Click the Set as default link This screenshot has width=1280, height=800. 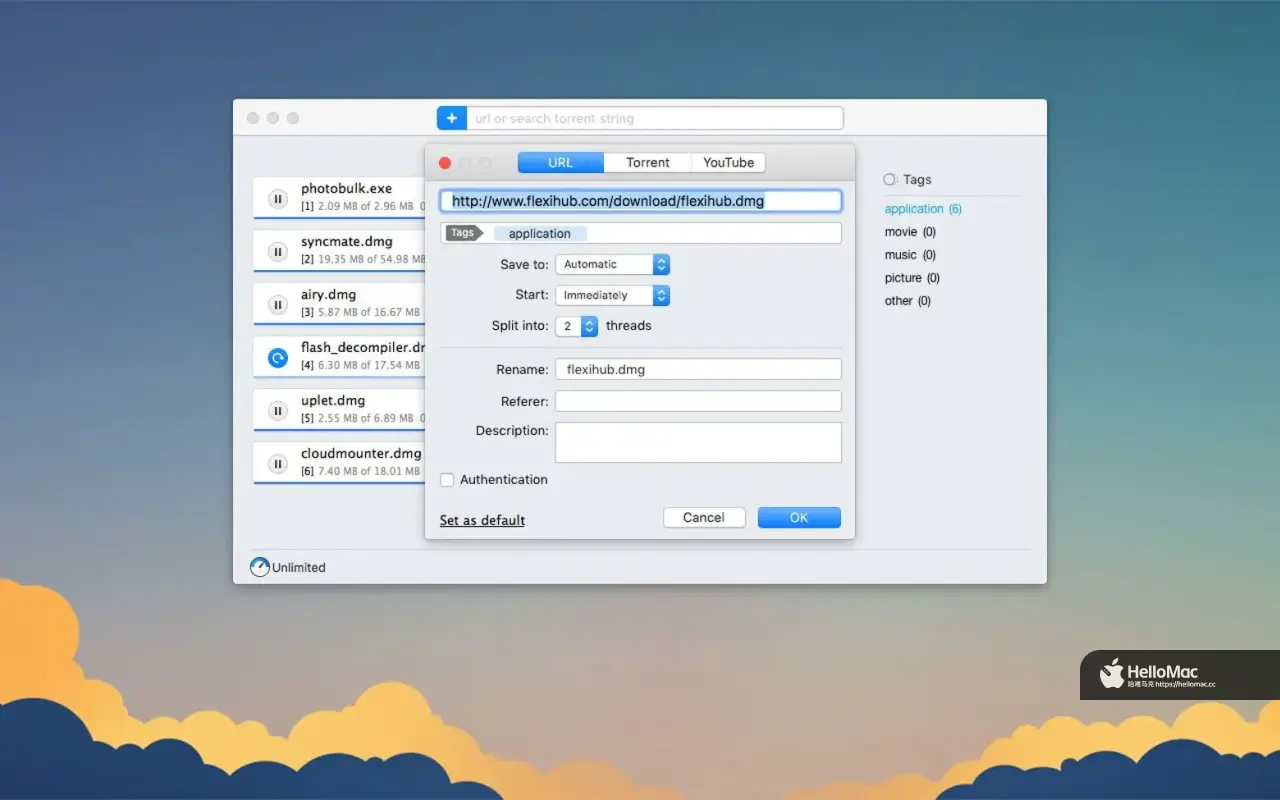click(482, 520)
